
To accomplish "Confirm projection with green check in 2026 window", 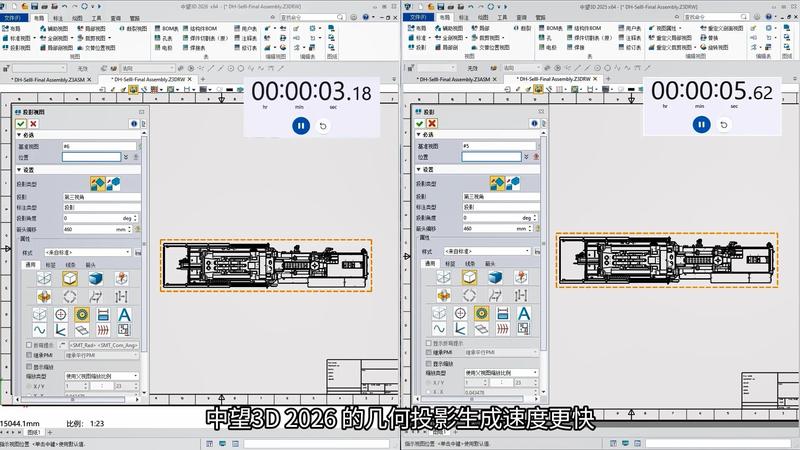I will pyautogui.click(x=21, y=123).
